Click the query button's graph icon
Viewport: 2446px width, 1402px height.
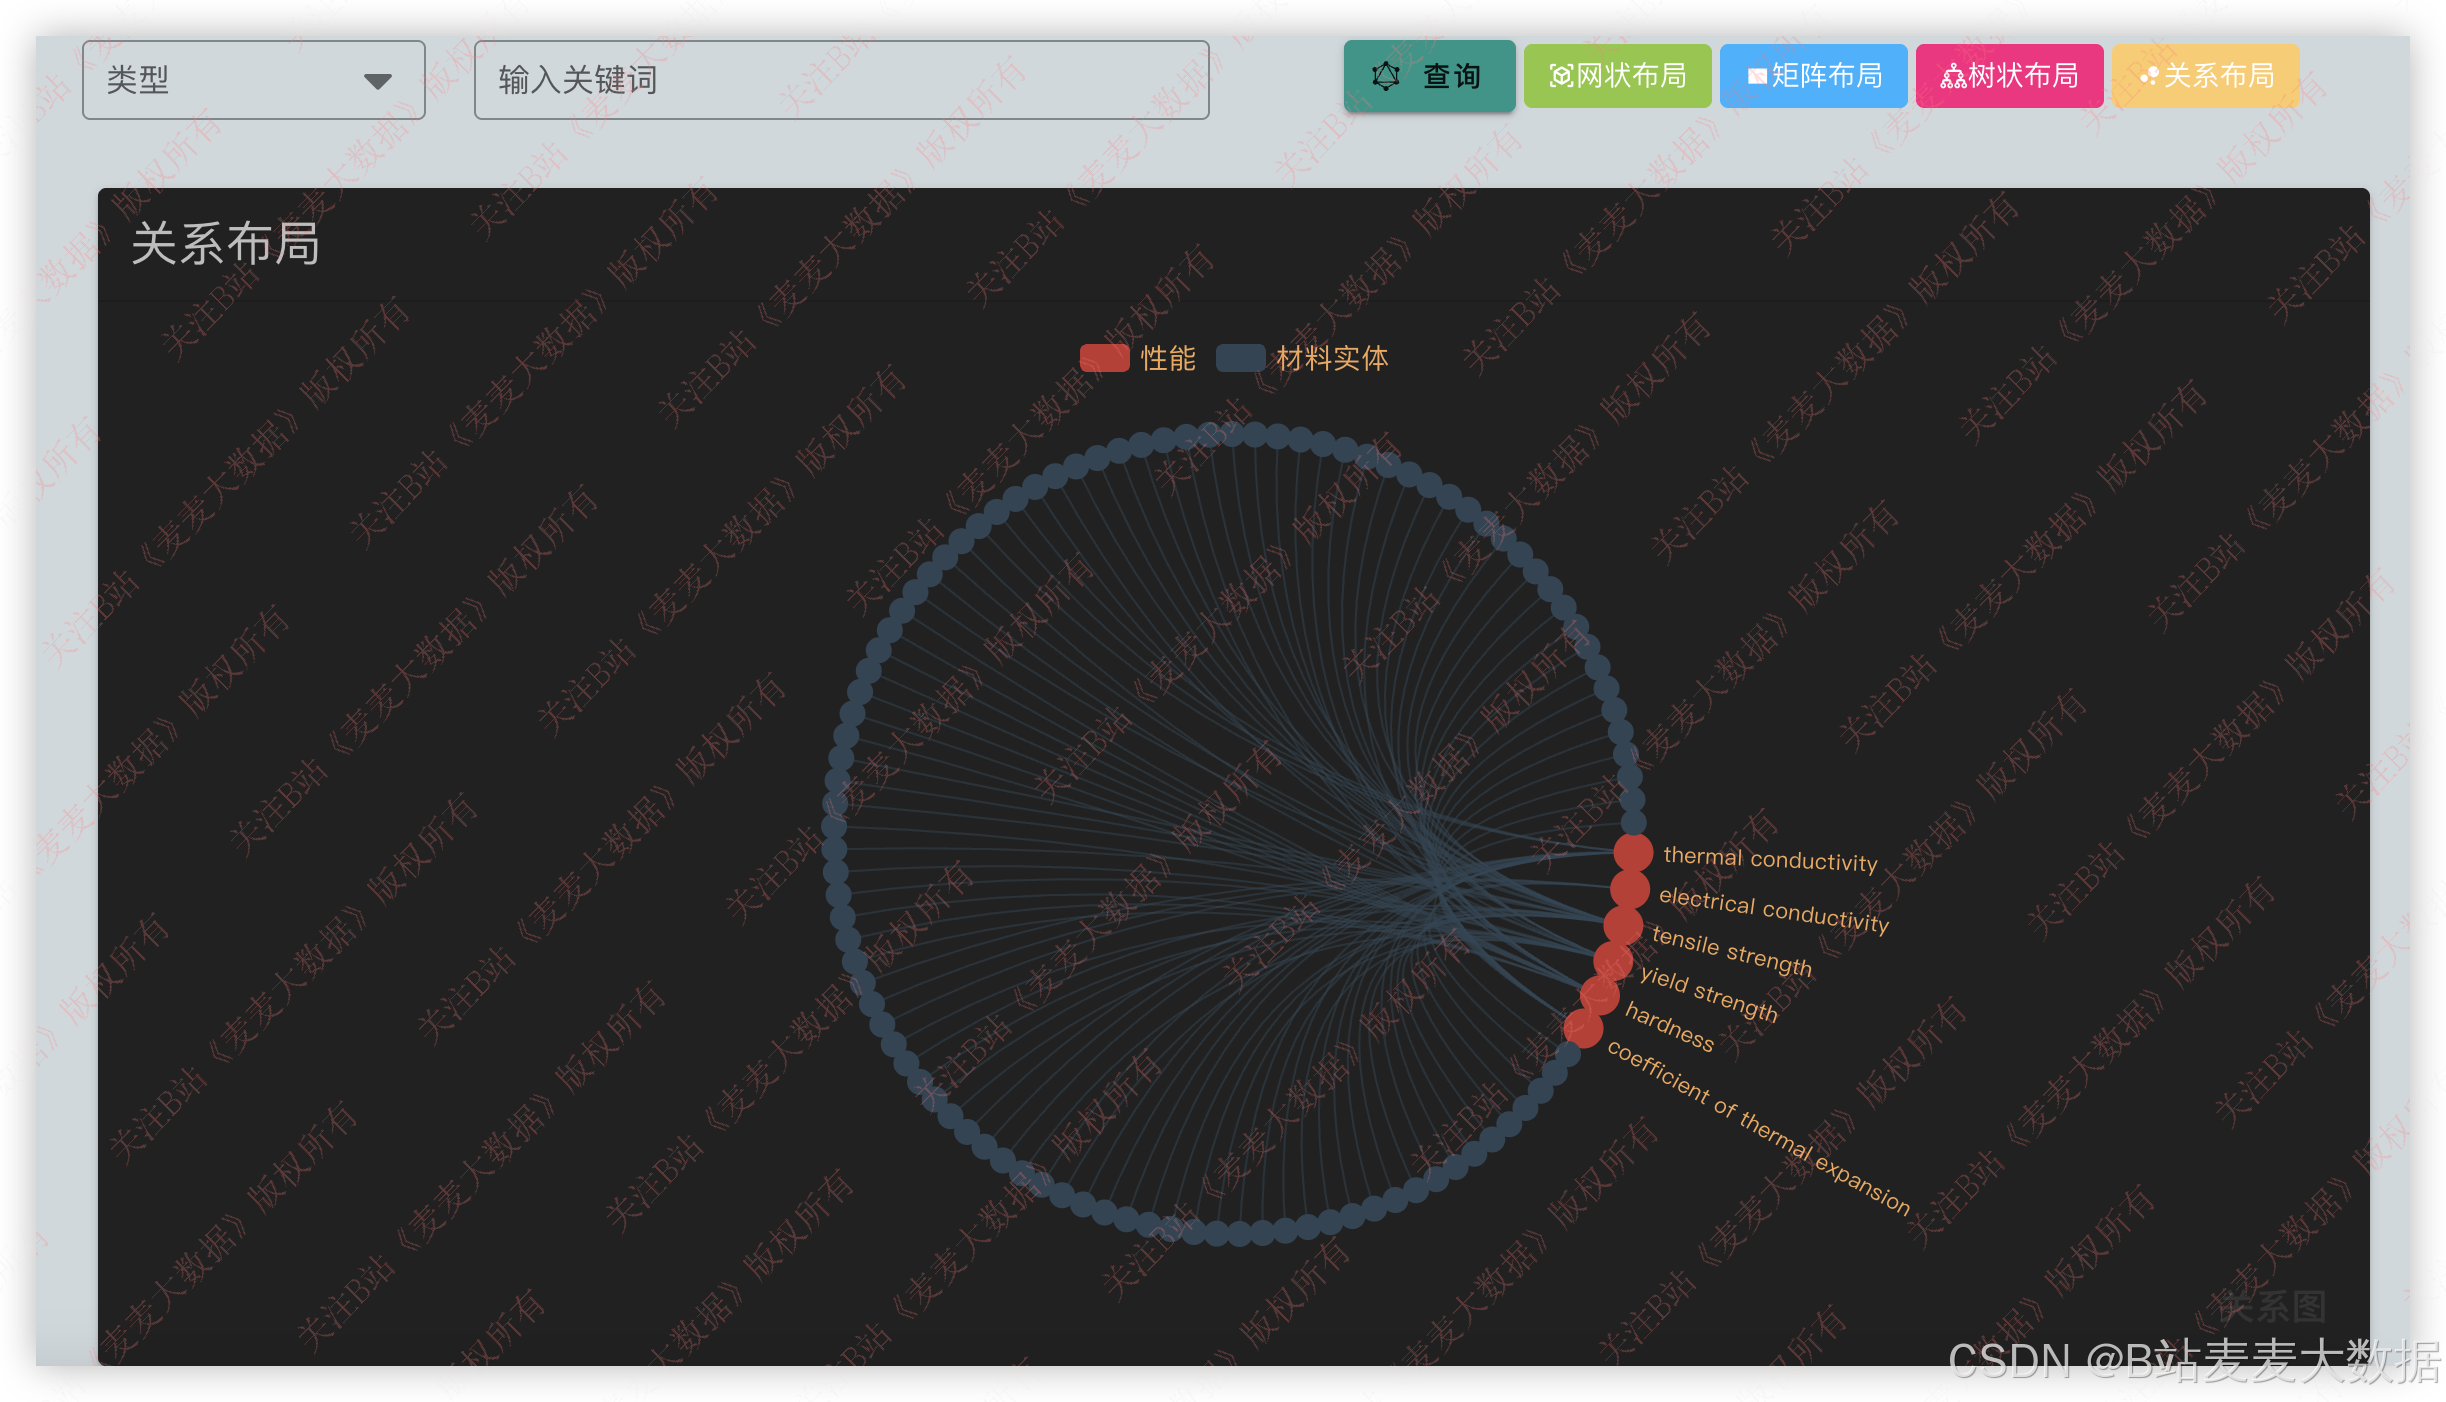coord(1386,76)
